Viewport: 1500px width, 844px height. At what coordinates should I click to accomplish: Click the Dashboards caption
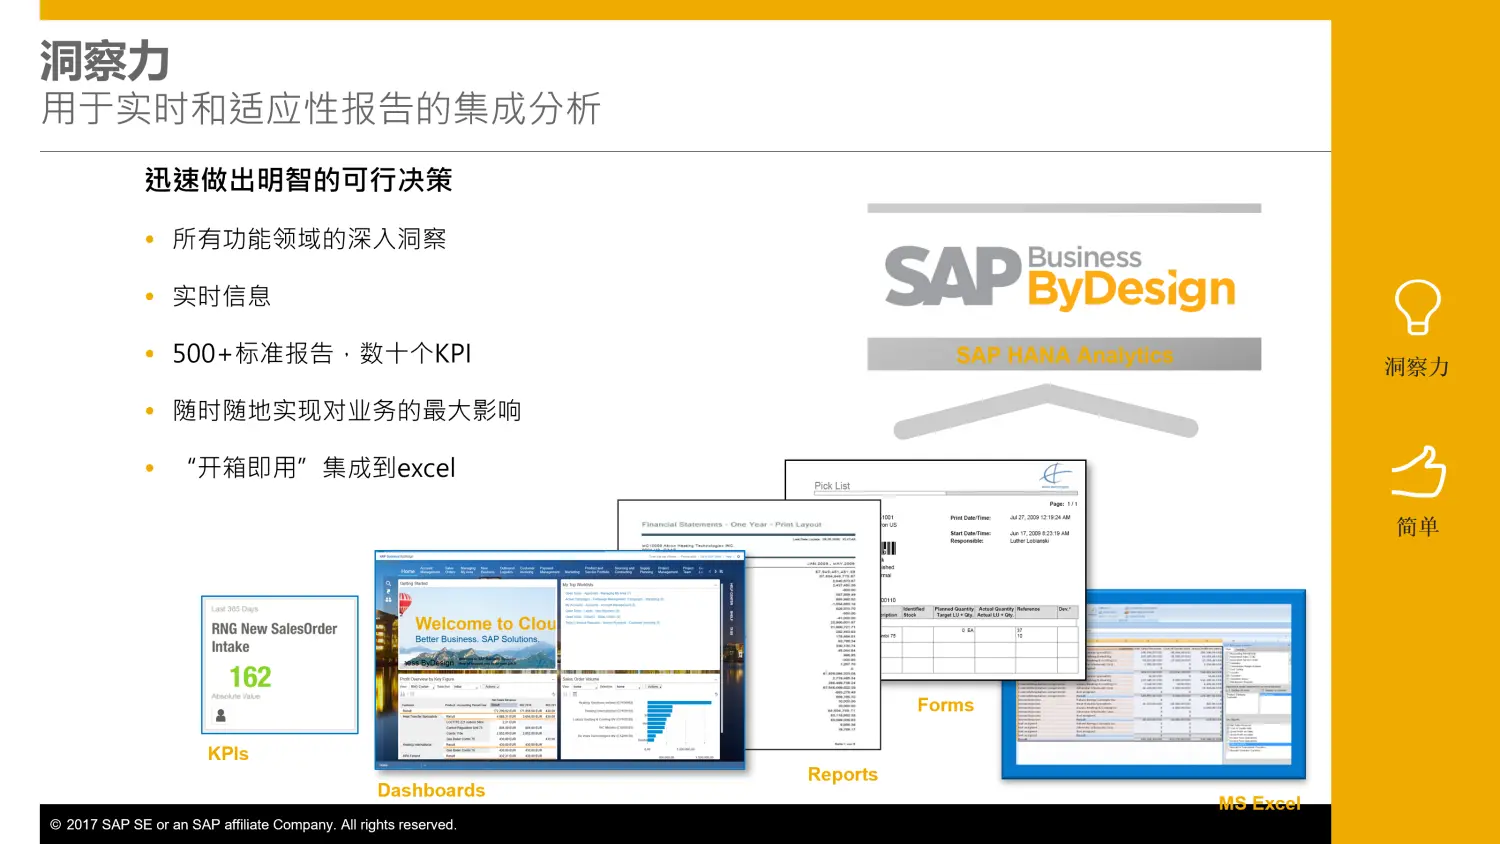(431, 790)
